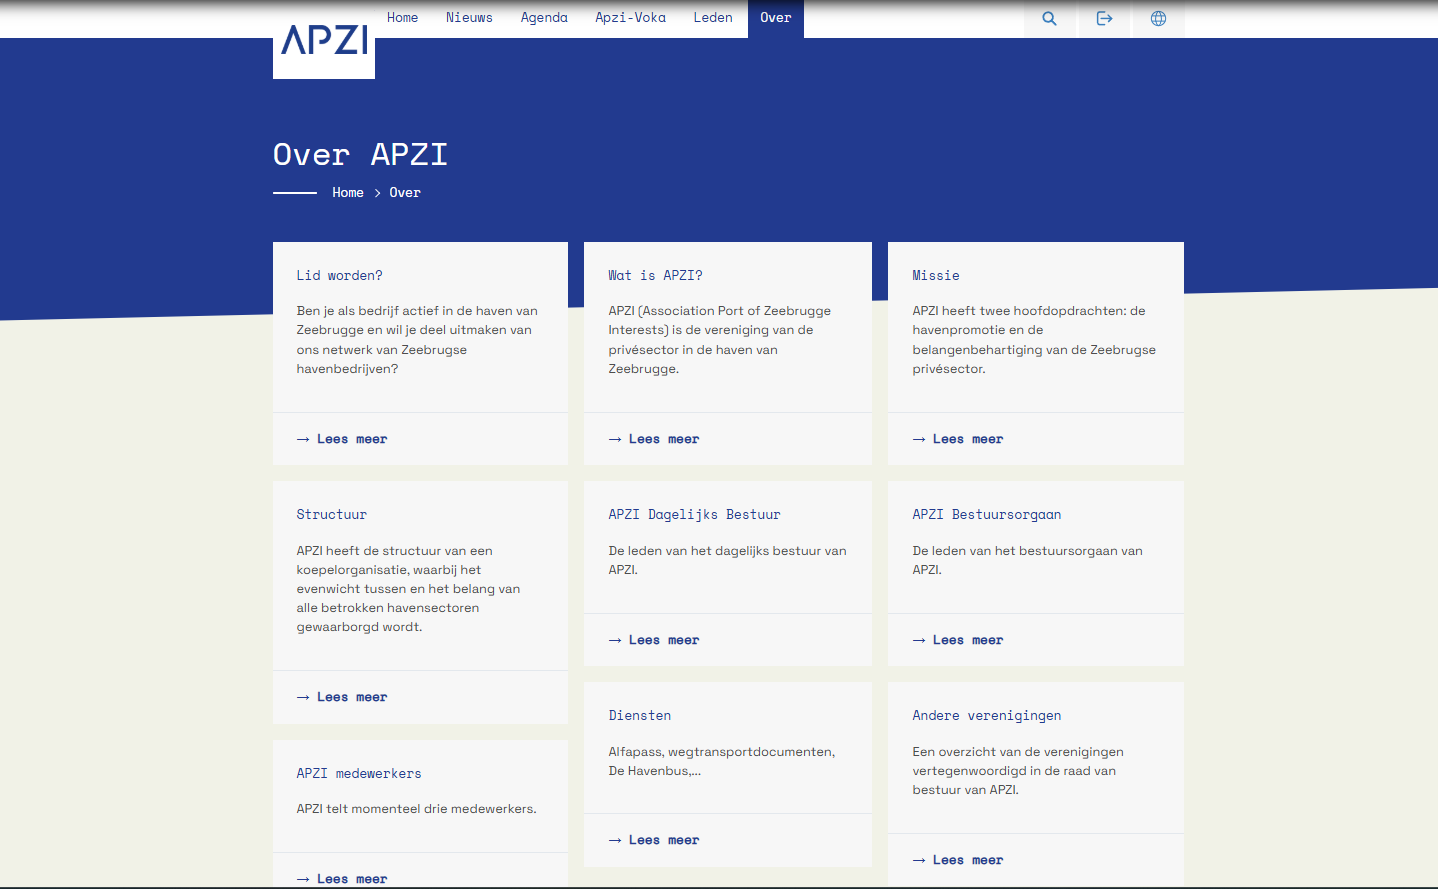
Task: Open the Leden menu item
Action: (713, 18)
